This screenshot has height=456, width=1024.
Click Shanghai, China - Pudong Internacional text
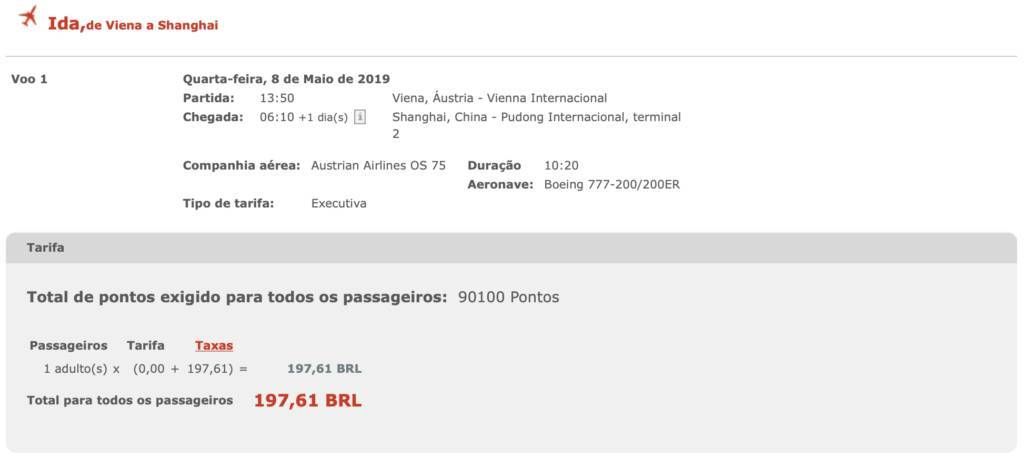tap(536, 125)
